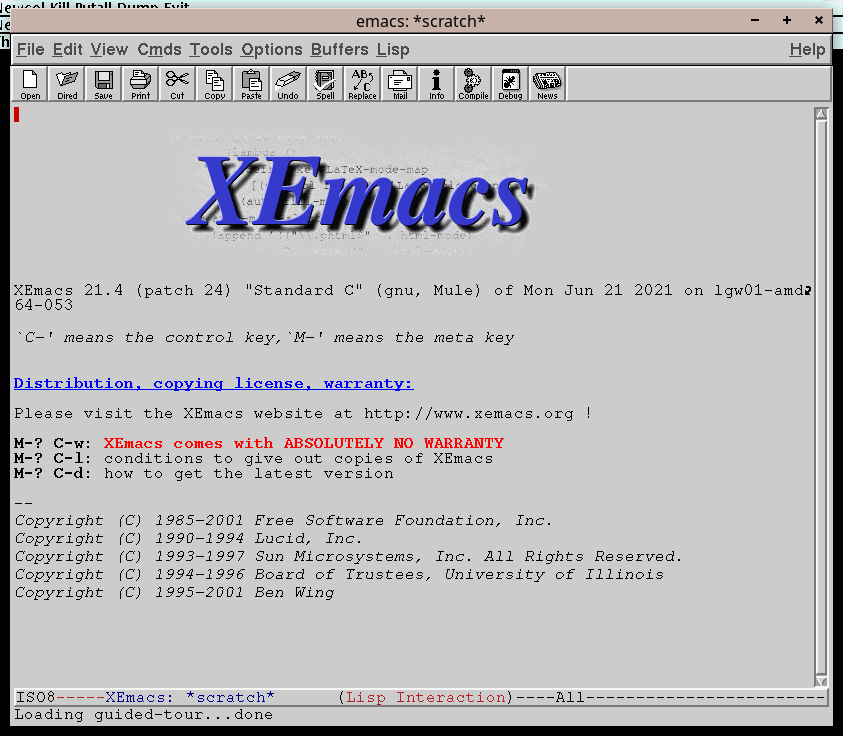Close the emacs *scratch* window
Screen dimensions: 843x736
tap(818, 20)
